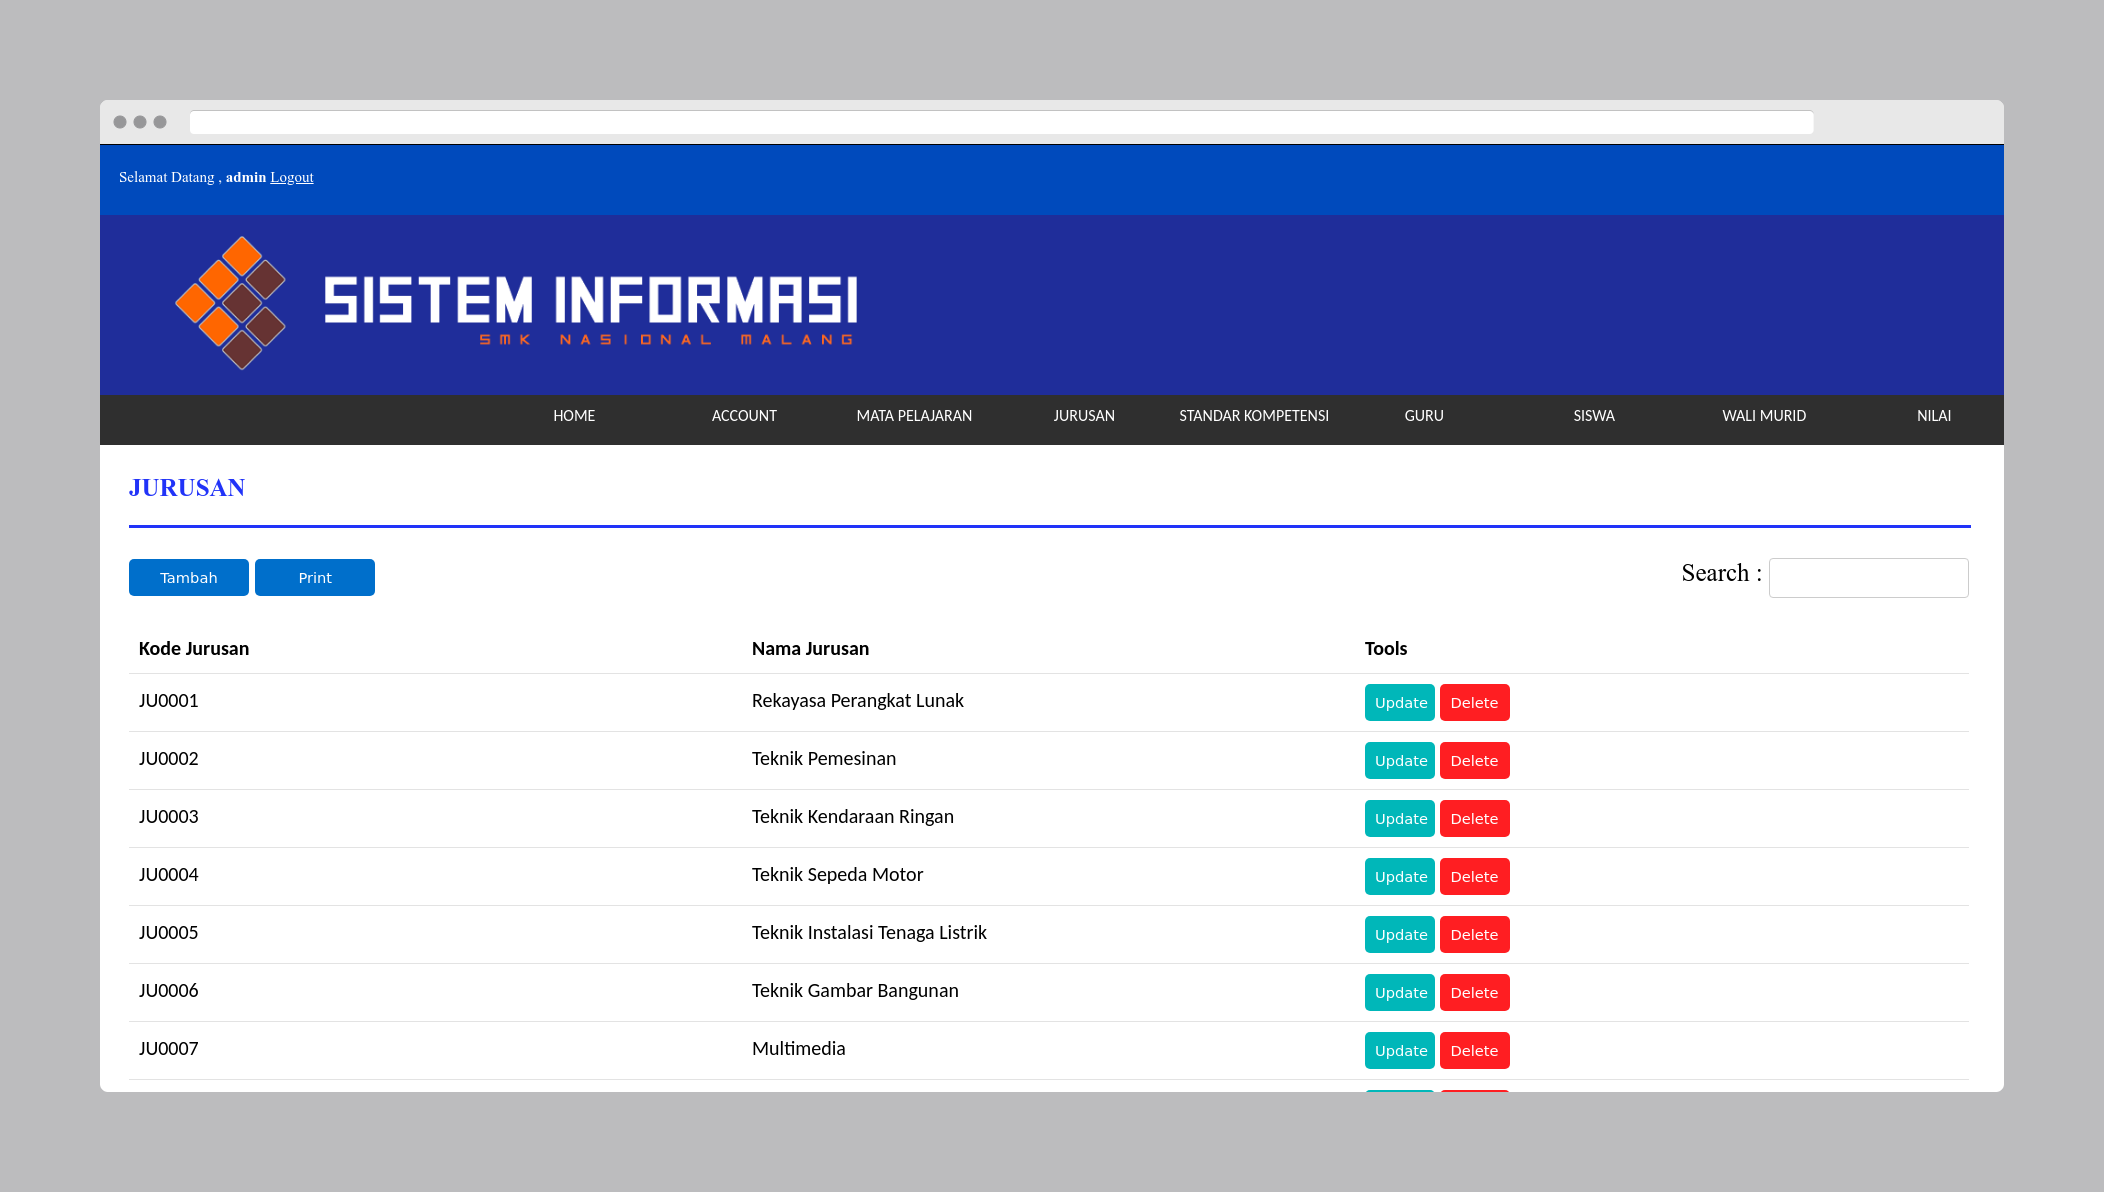This screenshot has width=2104, height=1192.
Task: Delete the Teknik Sepeda Motor entry
Action: pyautogui.click(x=1474, y=876)
